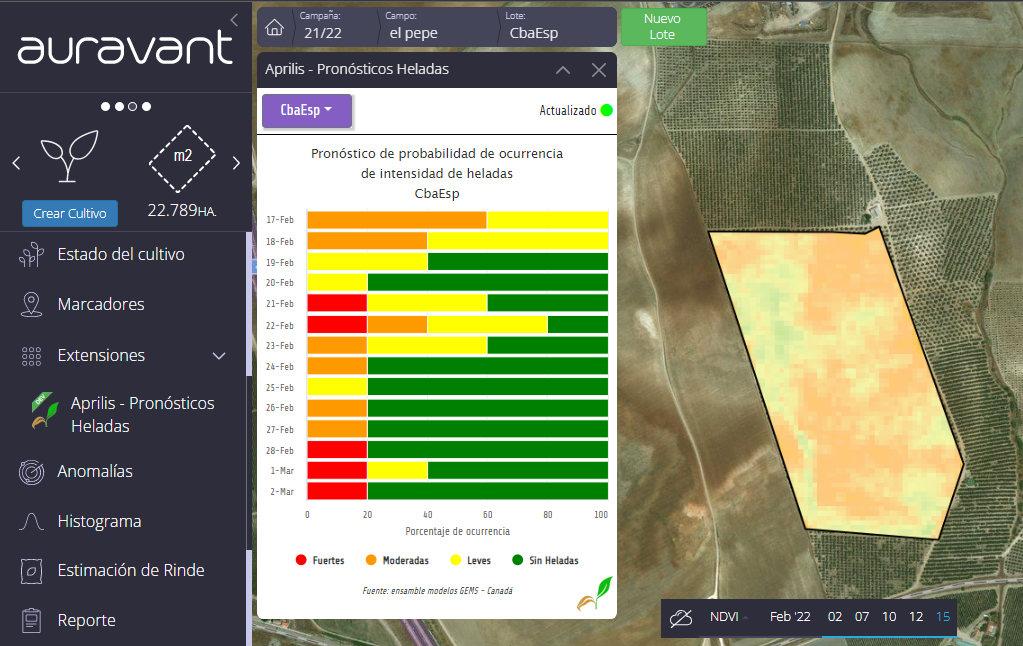This screenshot has width=1023, height=646.
Task: Open the Feb '22 month selector
Action: point(790,617)
